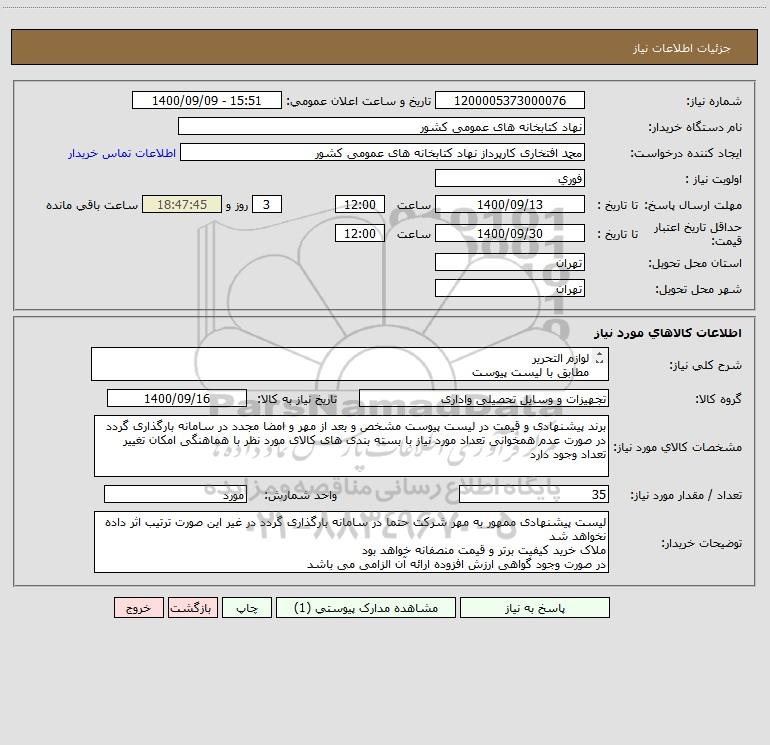Screen dimensions: 770x745
Task: Click the product specifications text area
Action: tap(351, 446)
